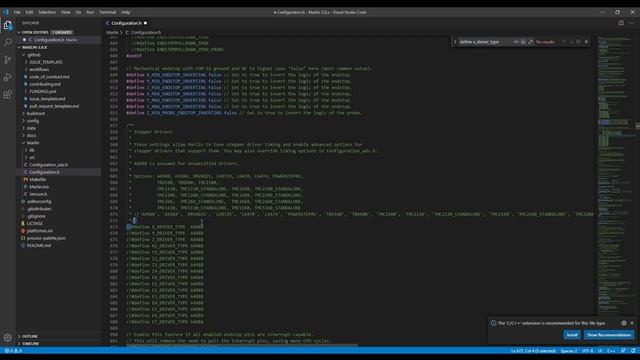
Task: Toggle Find in Selection
Action: coord(578,42)
